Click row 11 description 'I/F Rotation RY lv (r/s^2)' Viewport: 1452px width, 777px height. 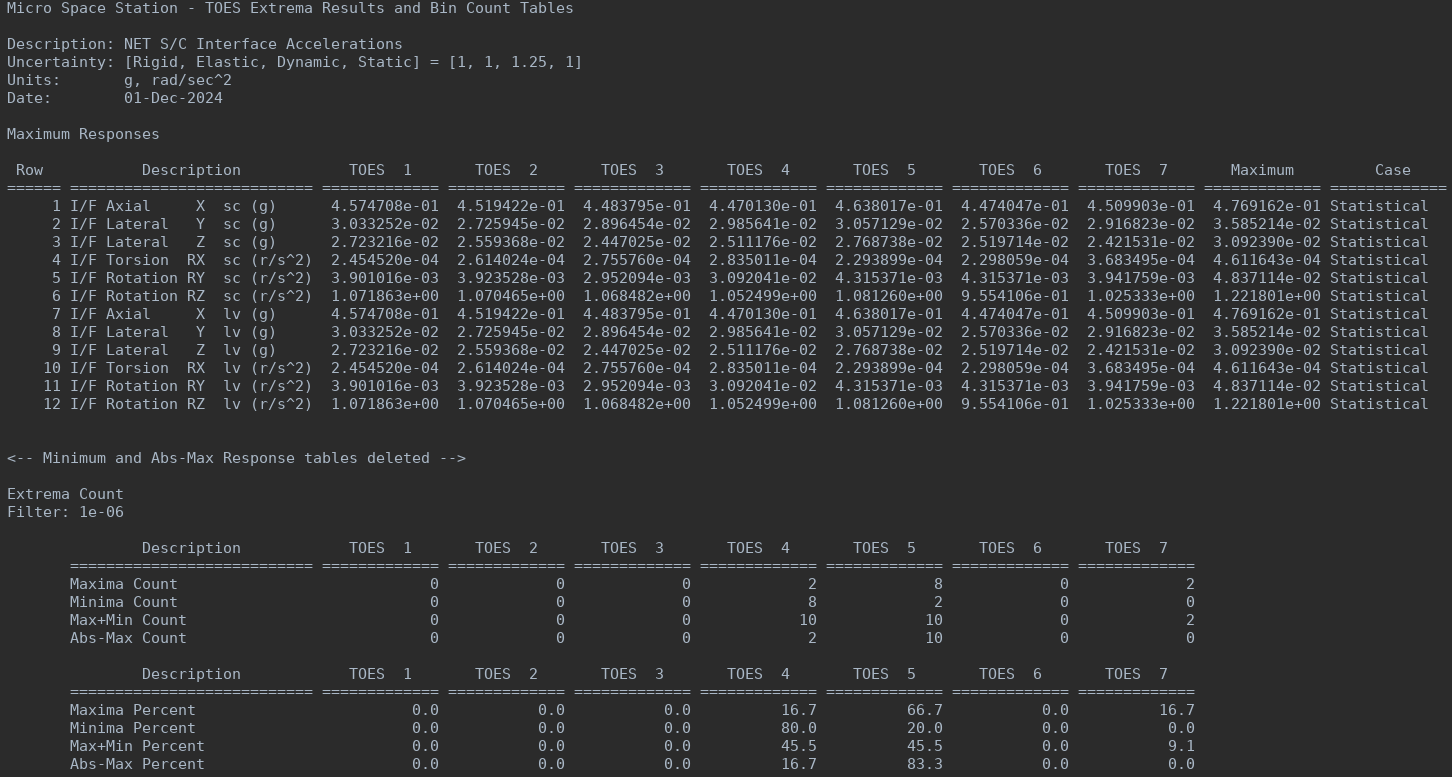point(191,386)
